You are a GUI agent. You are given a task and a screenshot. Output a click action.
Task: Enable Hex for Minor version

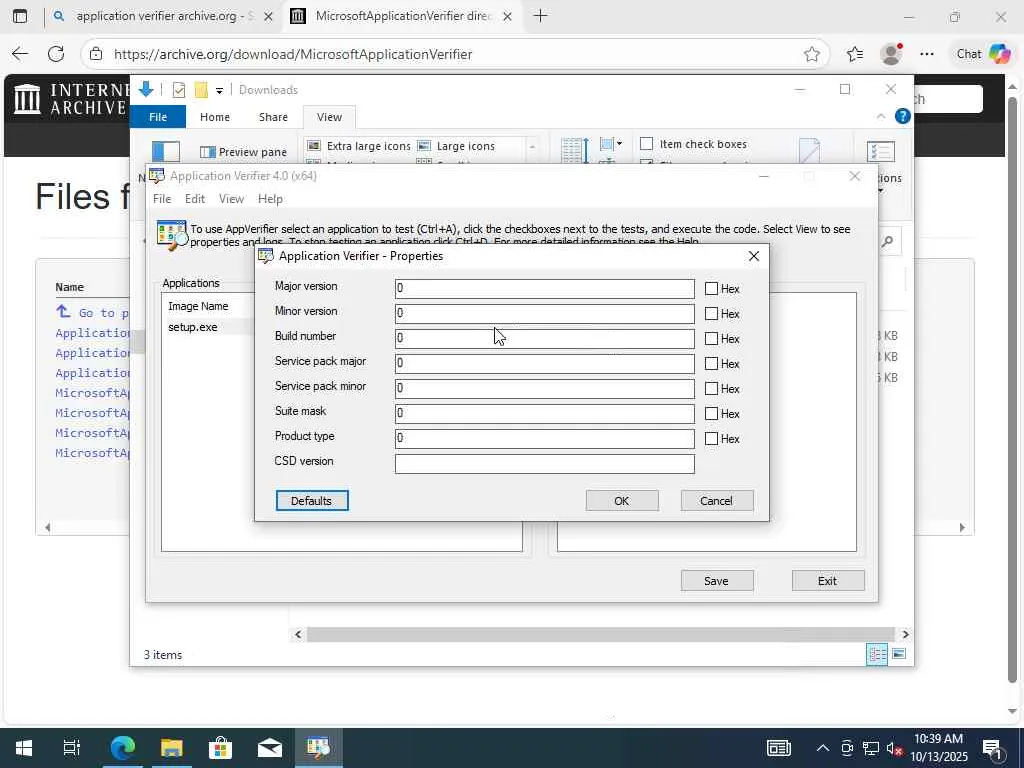711,313
